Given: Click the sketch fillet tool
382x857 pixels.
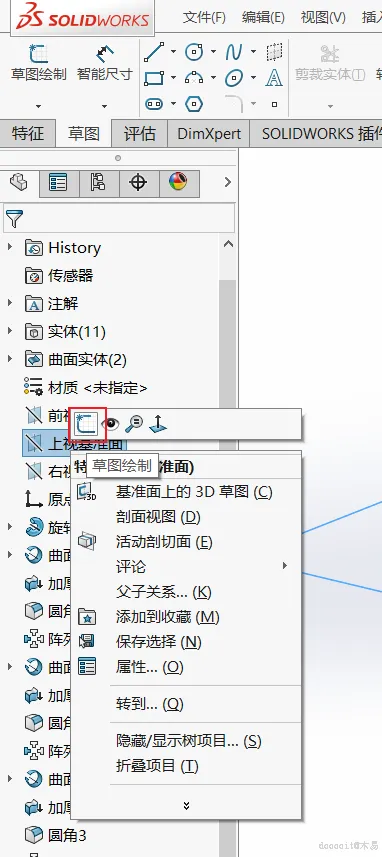Looking at the screenshot, I should tap(234, 103).
